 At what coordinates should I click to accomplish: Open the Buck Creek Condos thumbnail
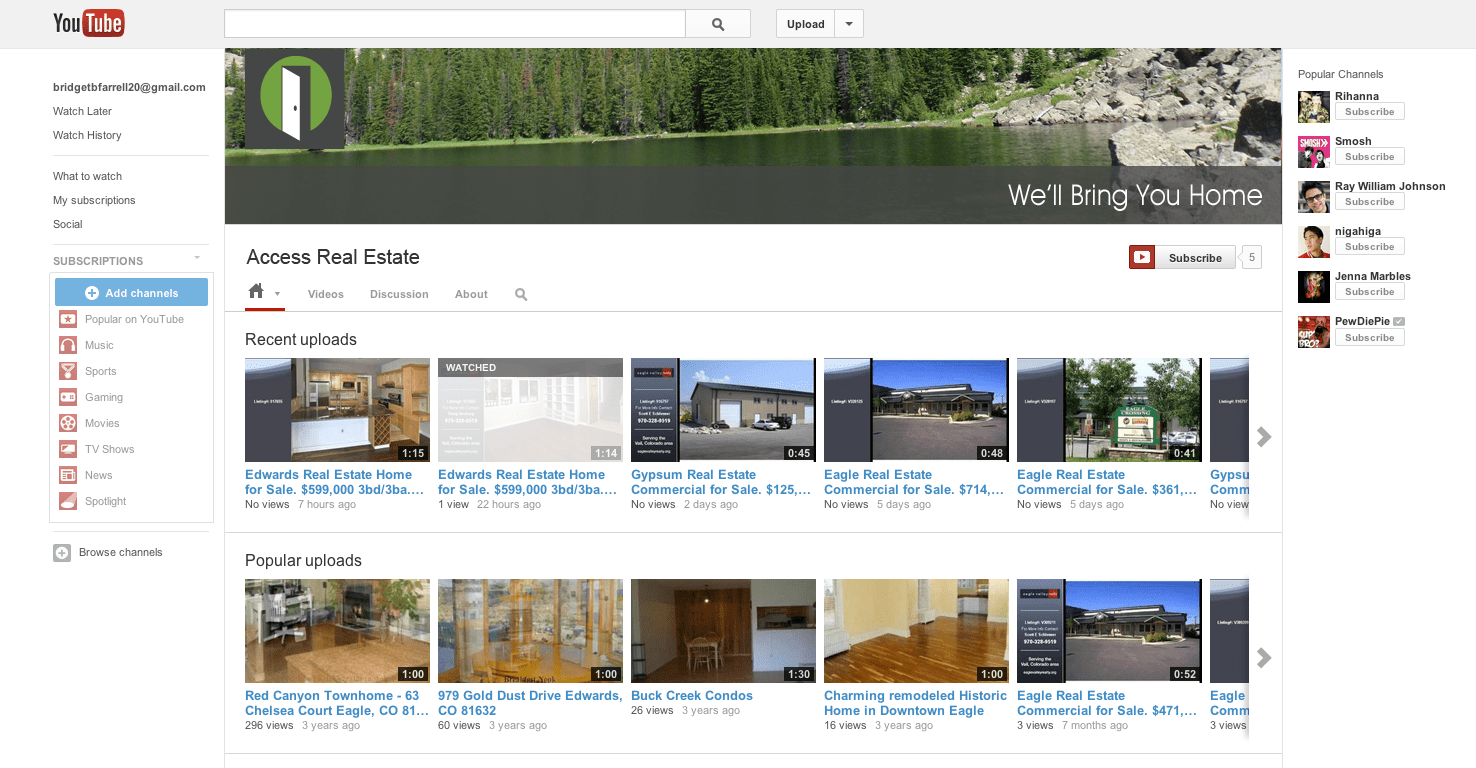pos(723,631)
